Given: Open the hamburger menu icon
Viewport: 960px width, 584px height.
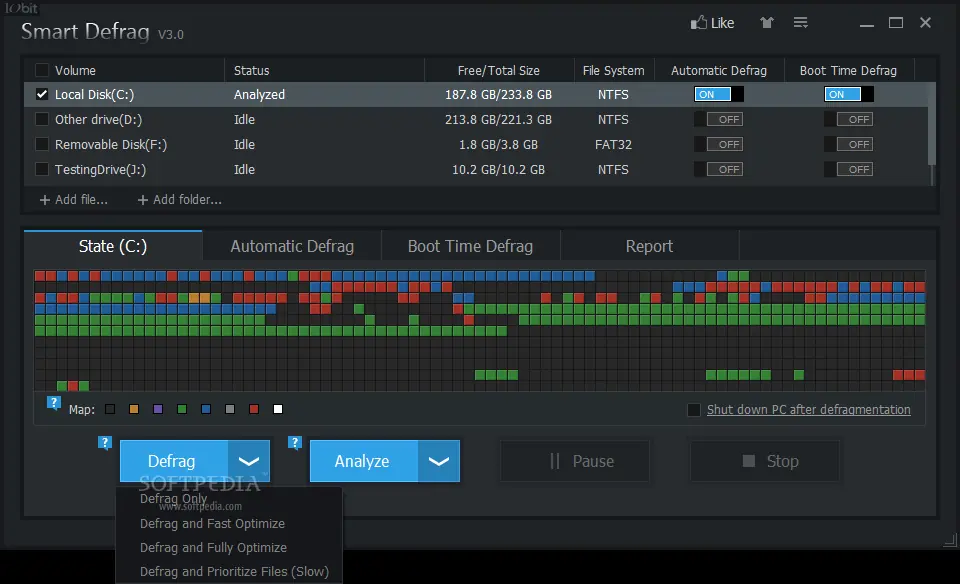Looking at the screenshot, I should coord(800,23).
